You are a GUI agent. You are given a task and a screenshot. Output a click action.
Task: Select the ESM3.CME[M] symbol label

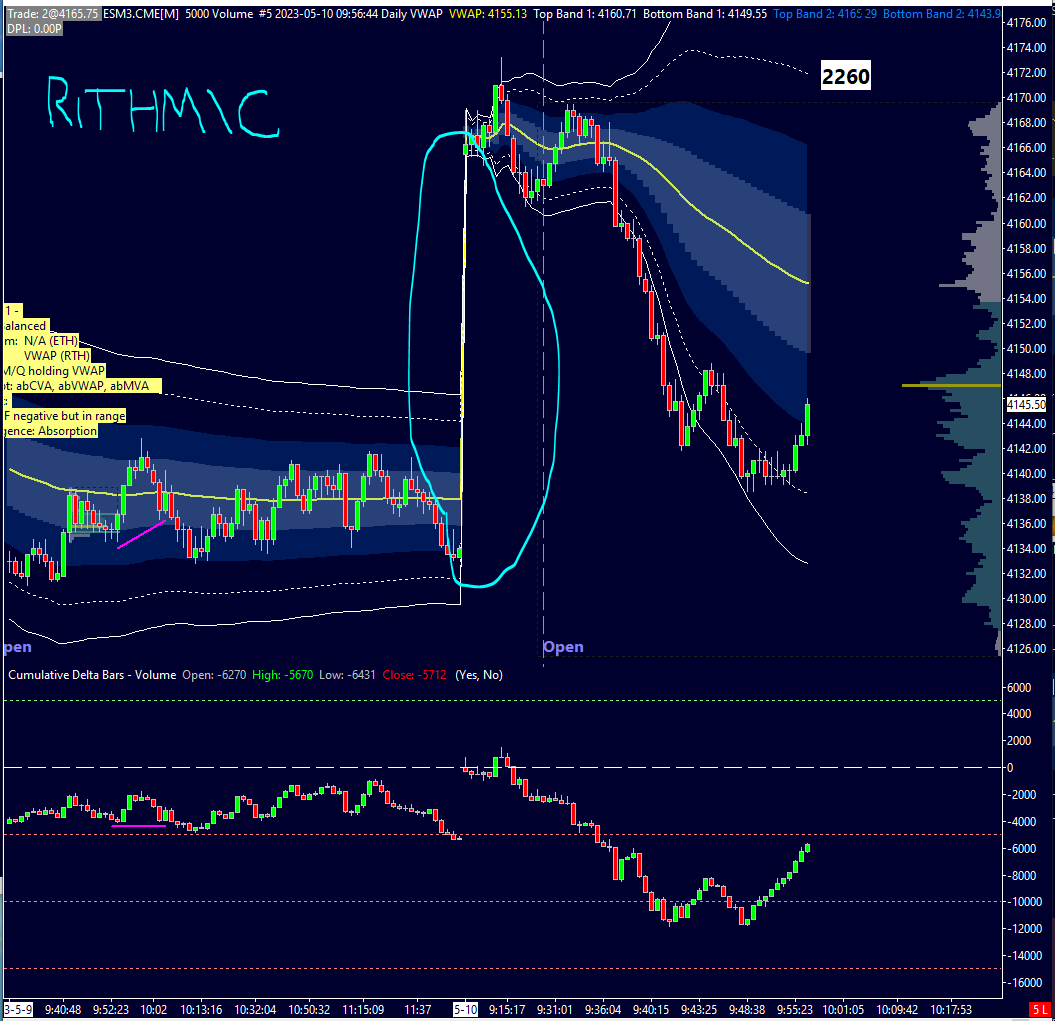point(141,13)
